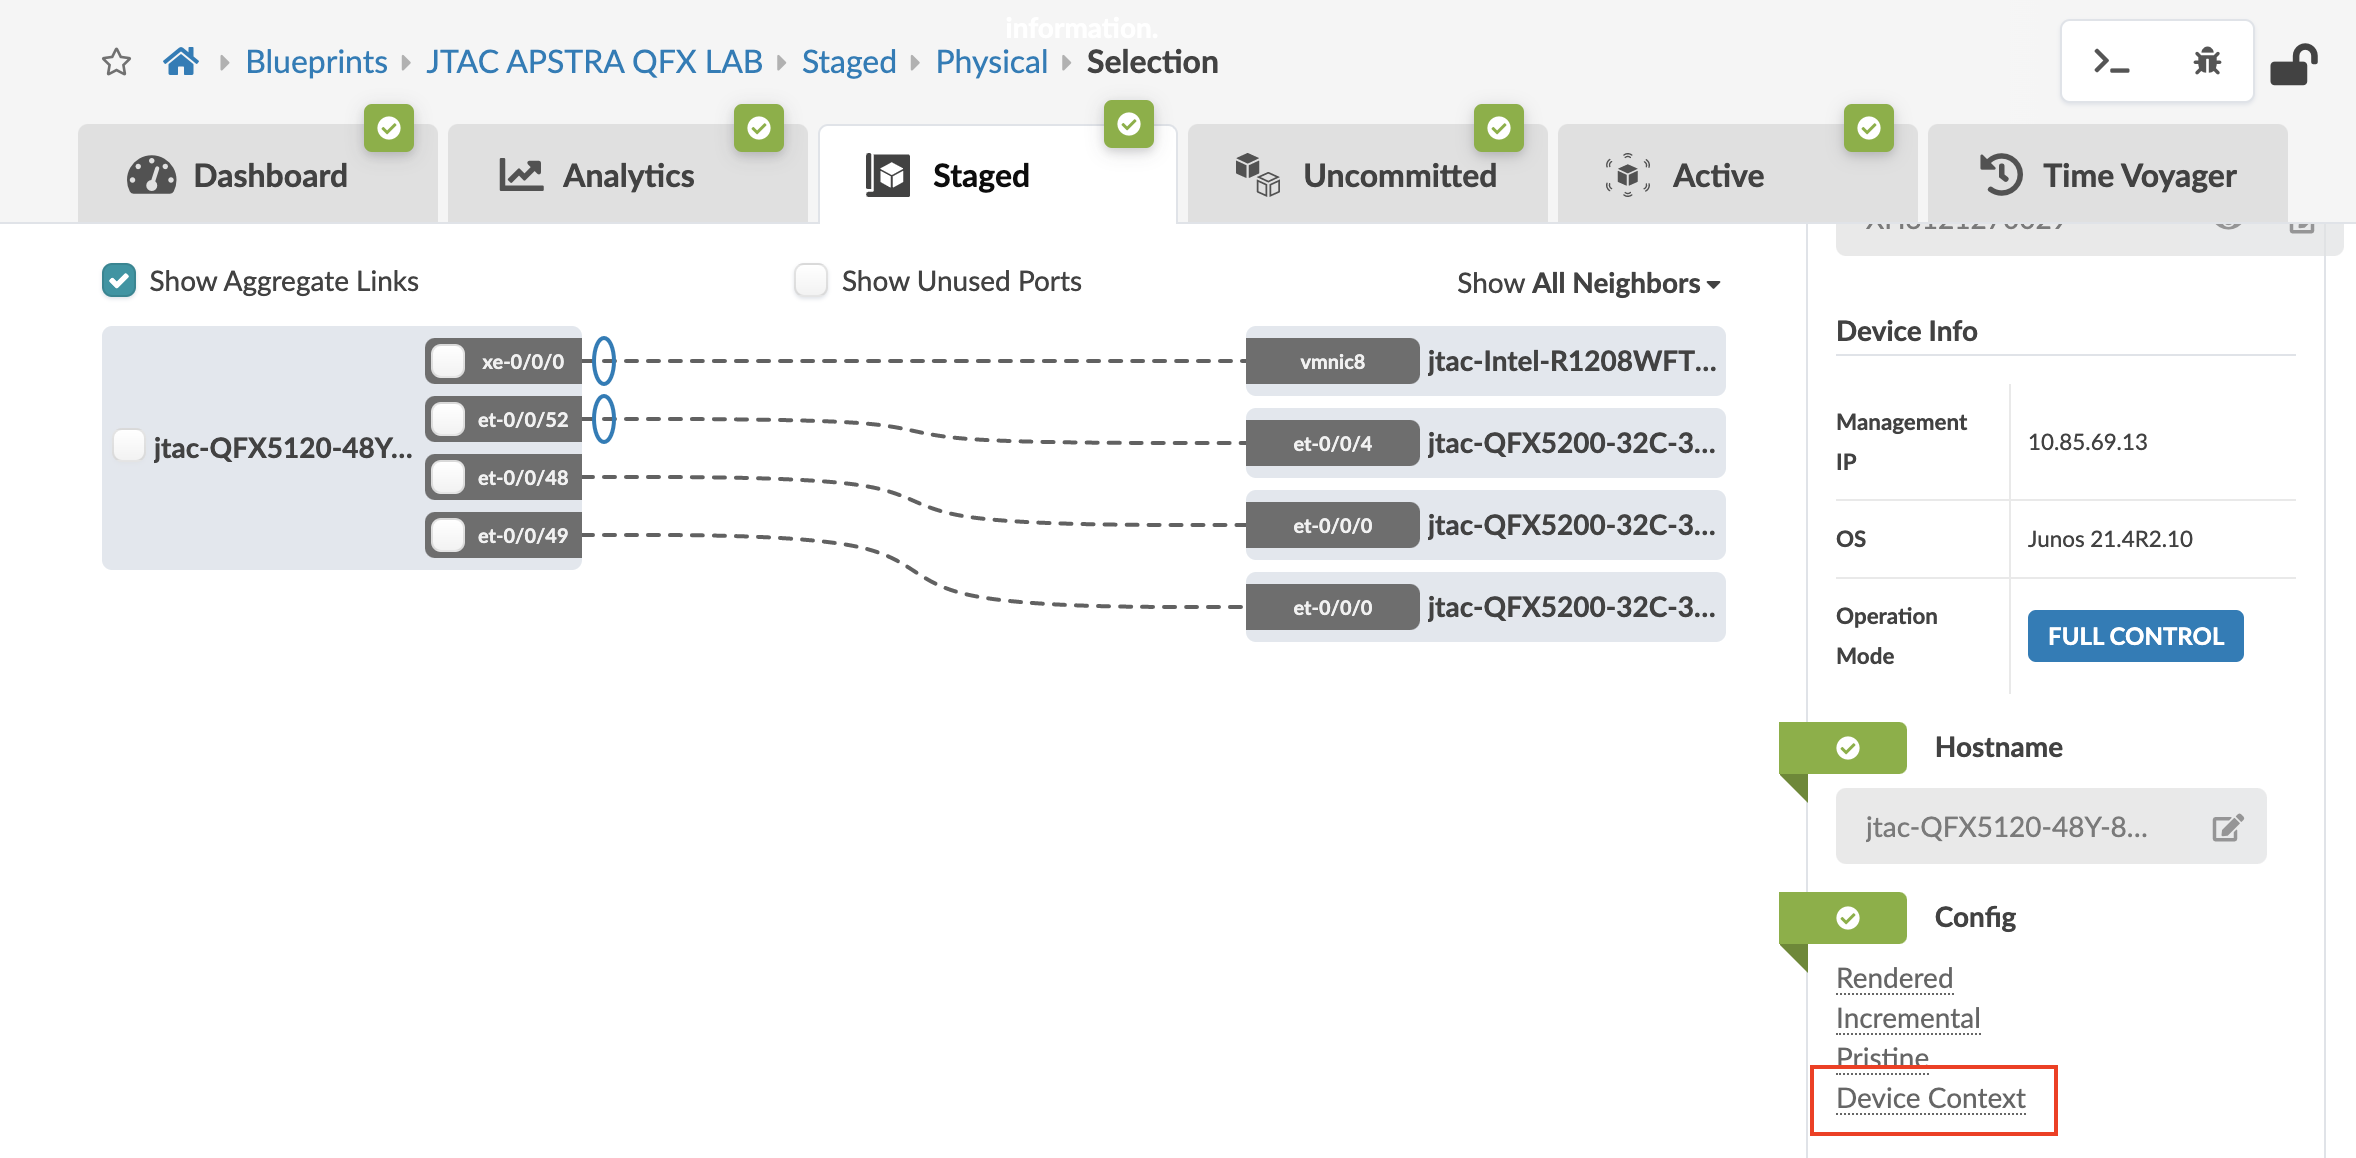Open the Apstra CLI terminal icon
Image resolution: width=2356 pixels, height=1158 pixels.
pyautogui.click(x=2112, y=61)
